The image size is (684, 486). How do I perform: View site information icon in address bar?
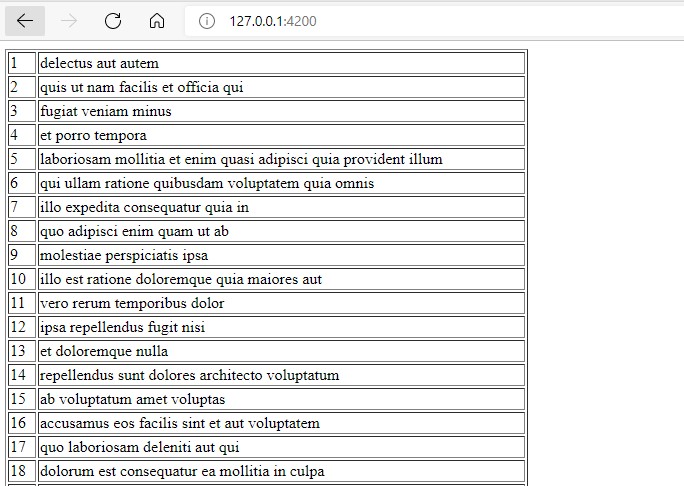[x=207, y=20]
